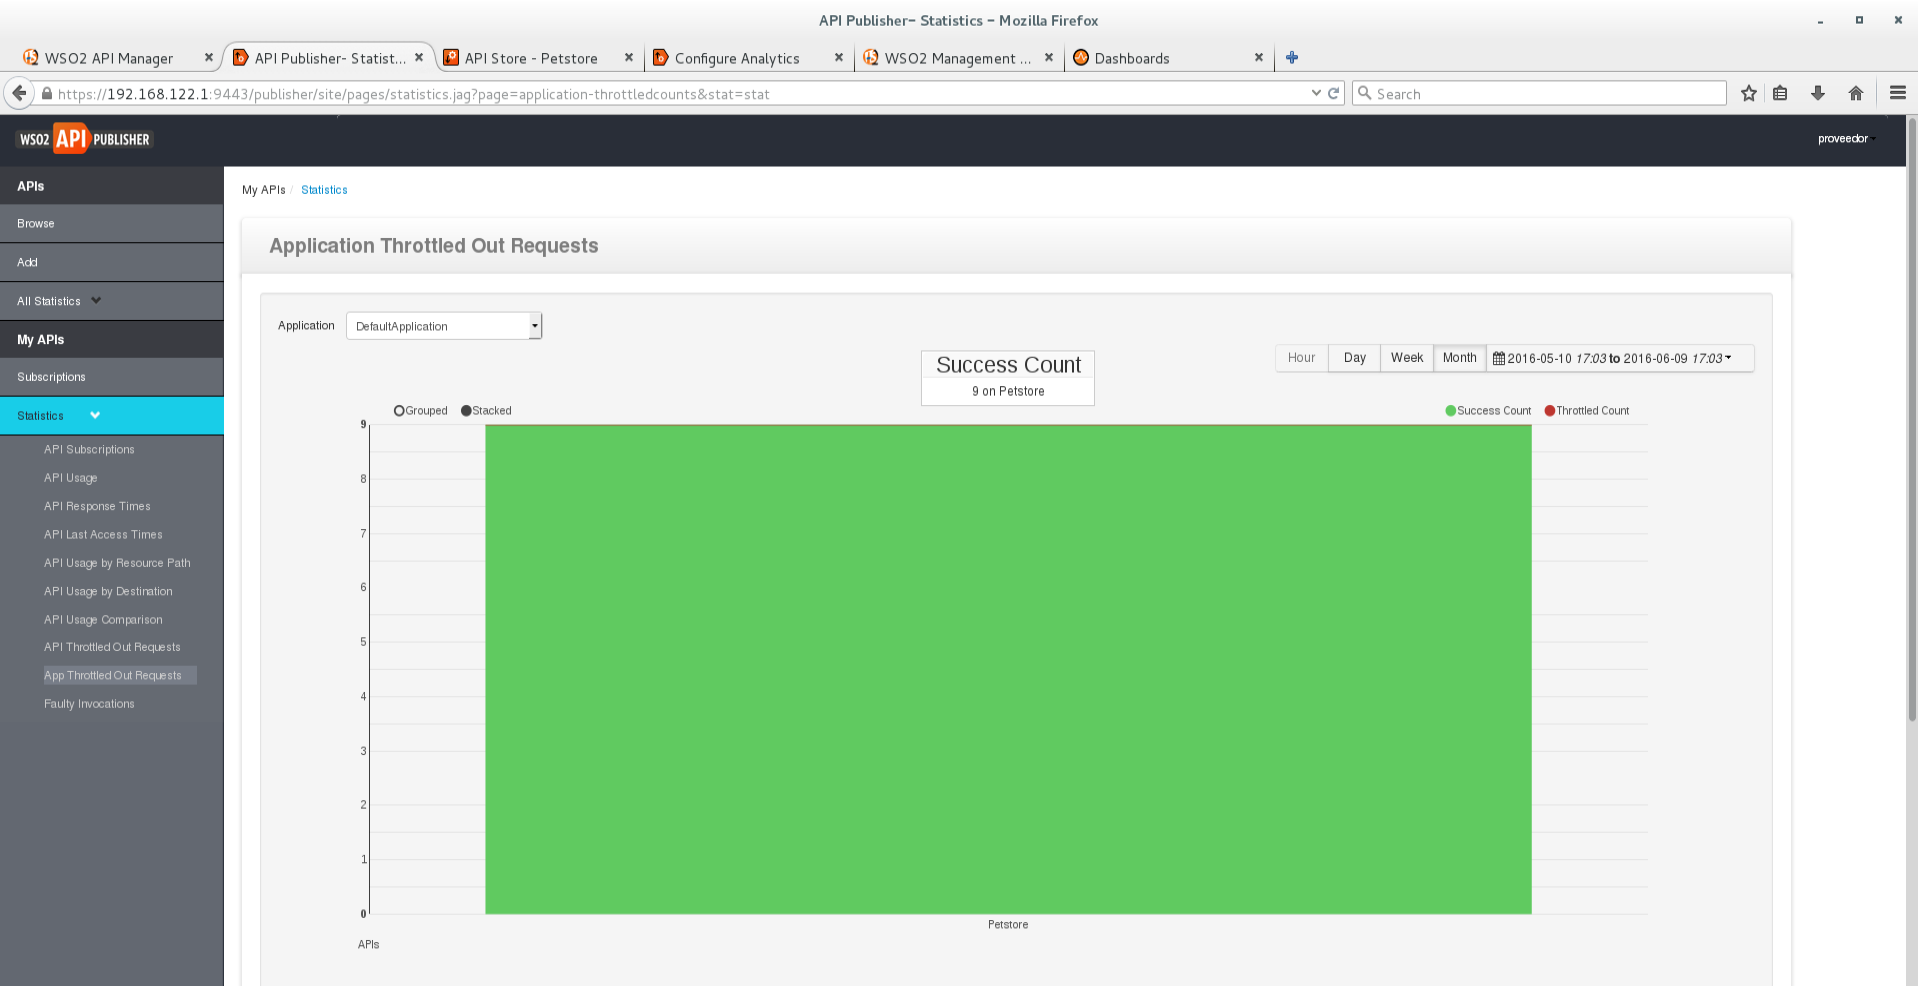Open Subscriptions under My APIs

112,377
